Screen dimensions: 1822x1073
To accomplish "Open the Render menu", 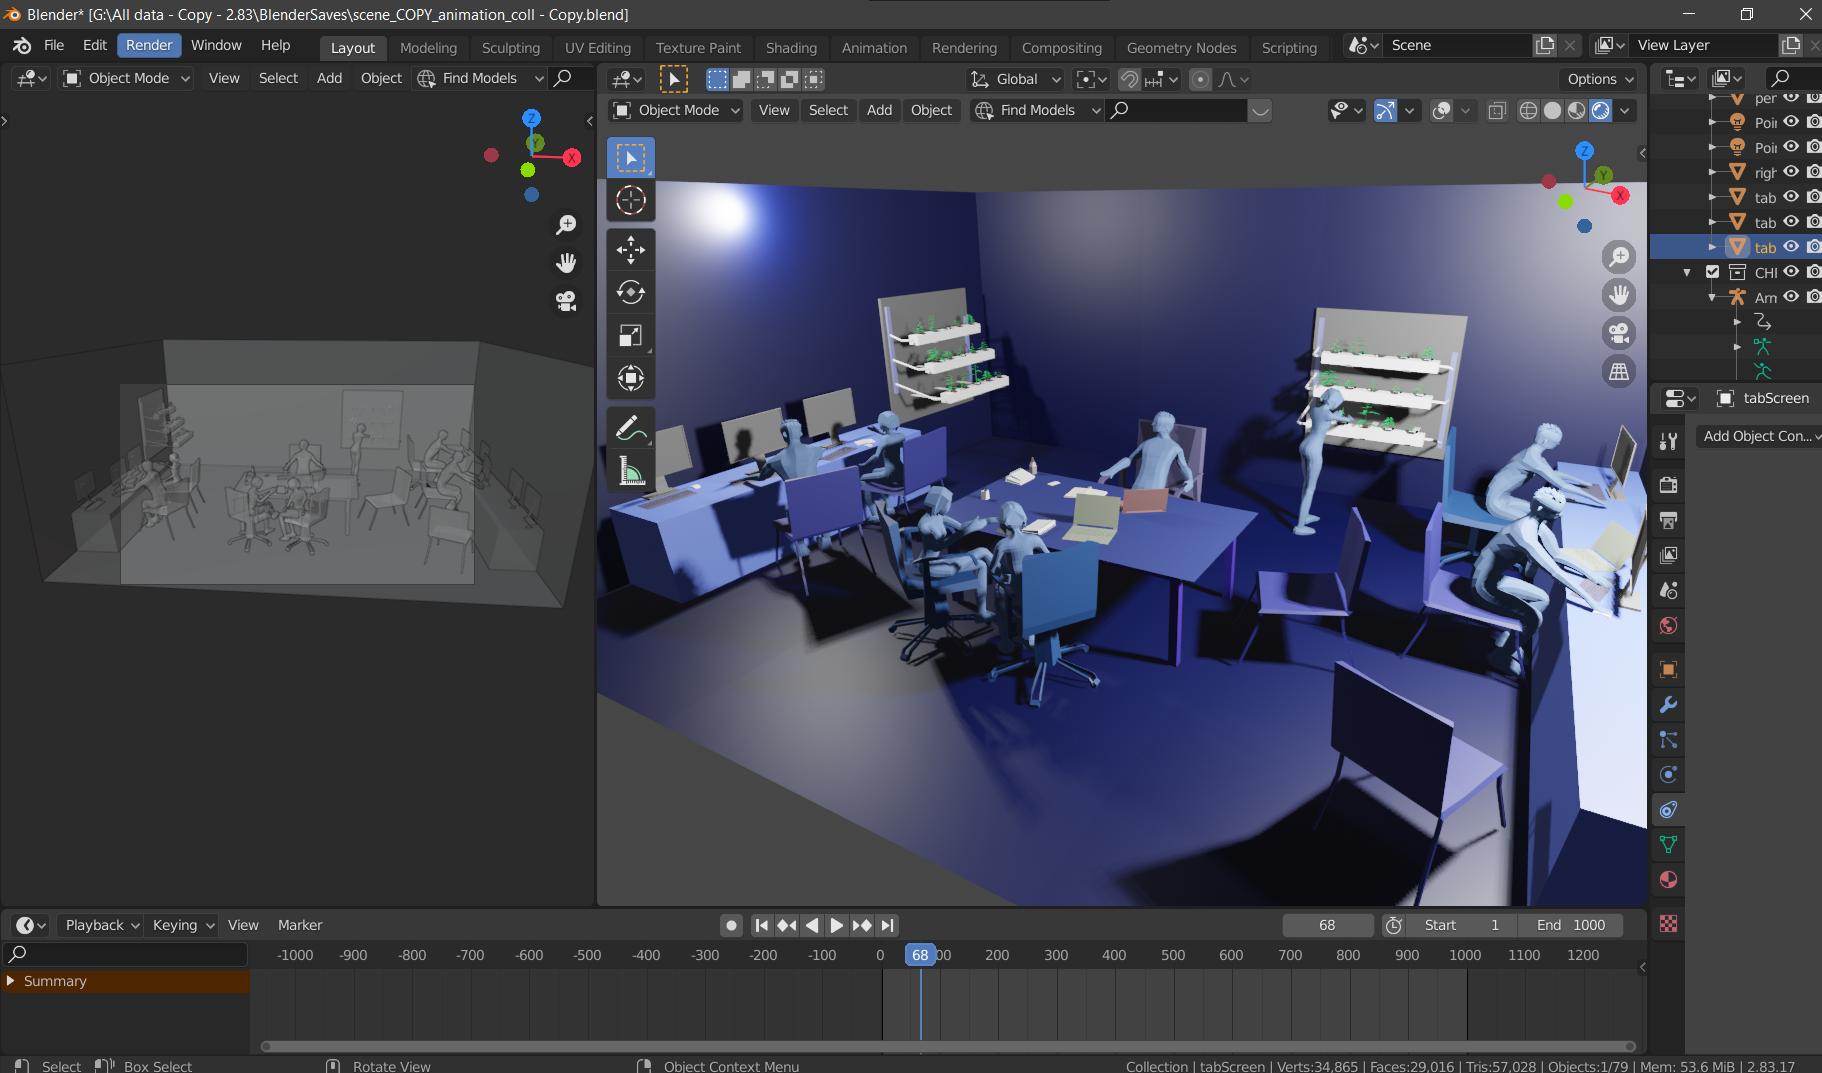I will coord(149,44).
